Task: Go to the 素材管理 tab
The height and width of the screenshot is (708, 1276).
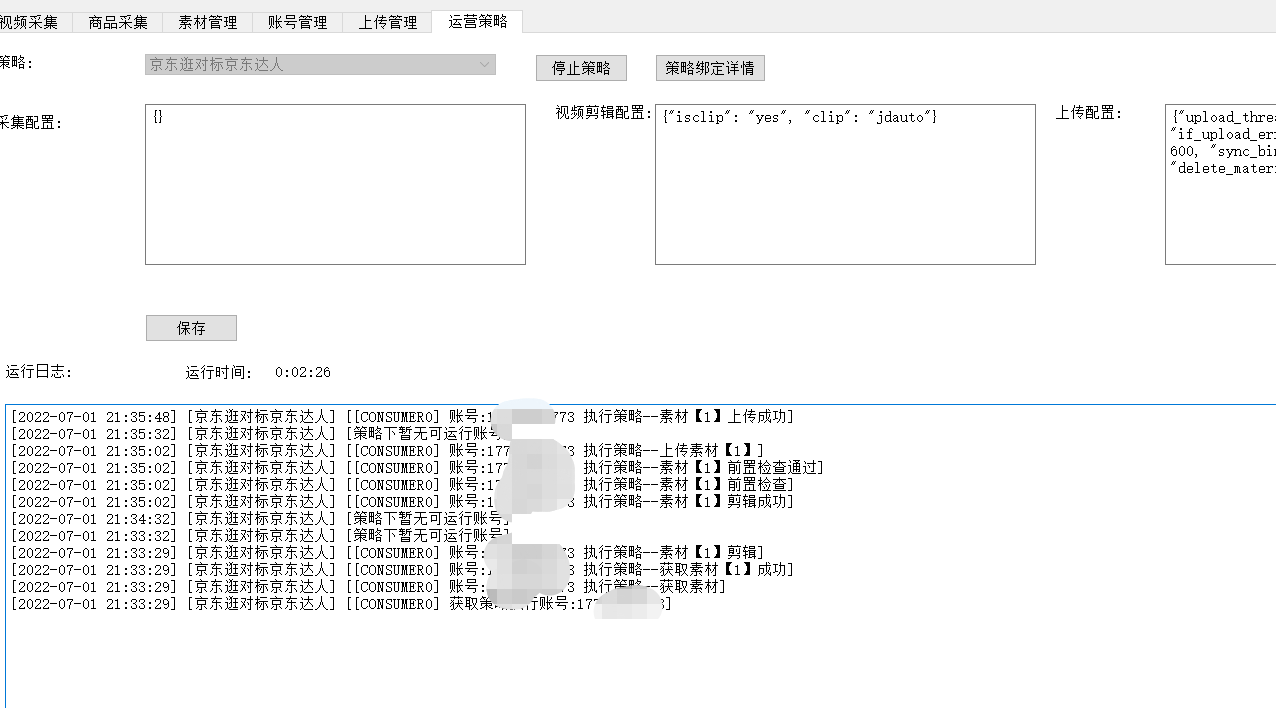Action: tap(208, 22)
